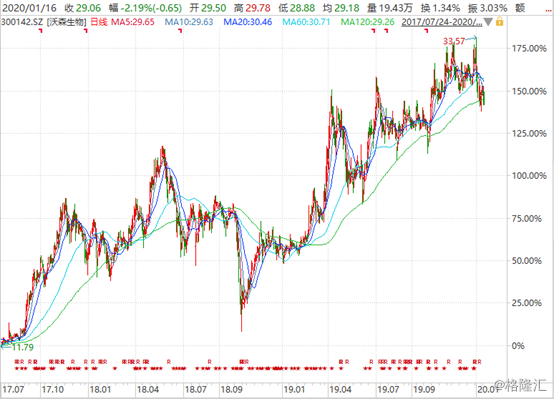Viewport: 554px width, 399px height.
Task: Click the first red flag marker near 17.10
Action: tap(41, 31)
